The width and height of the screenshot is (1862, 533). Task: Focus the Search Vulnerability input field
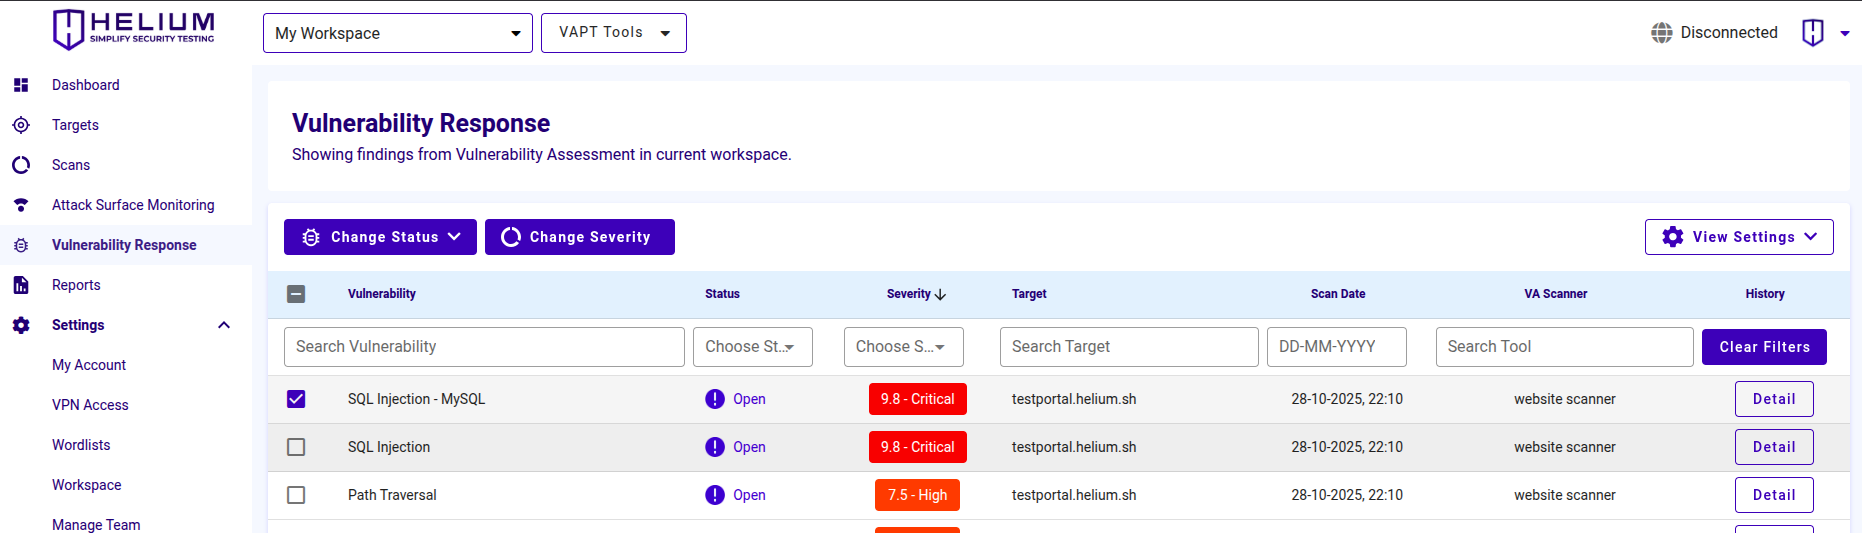484,347
